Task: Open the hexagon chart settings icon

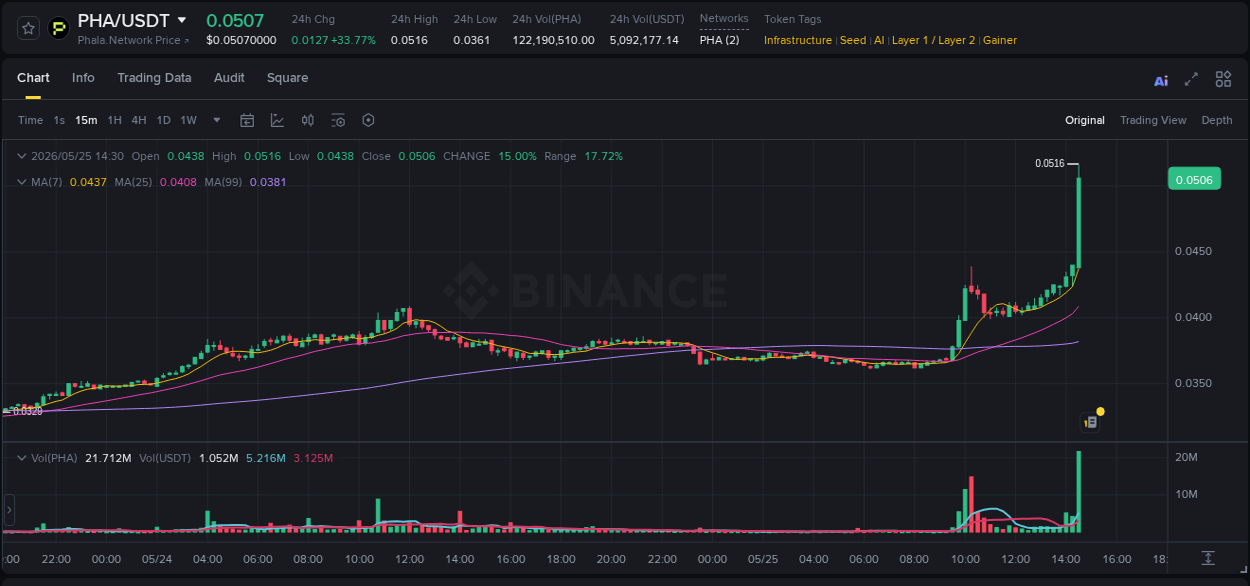Action: pyautogui.click(x=368, y=120)
